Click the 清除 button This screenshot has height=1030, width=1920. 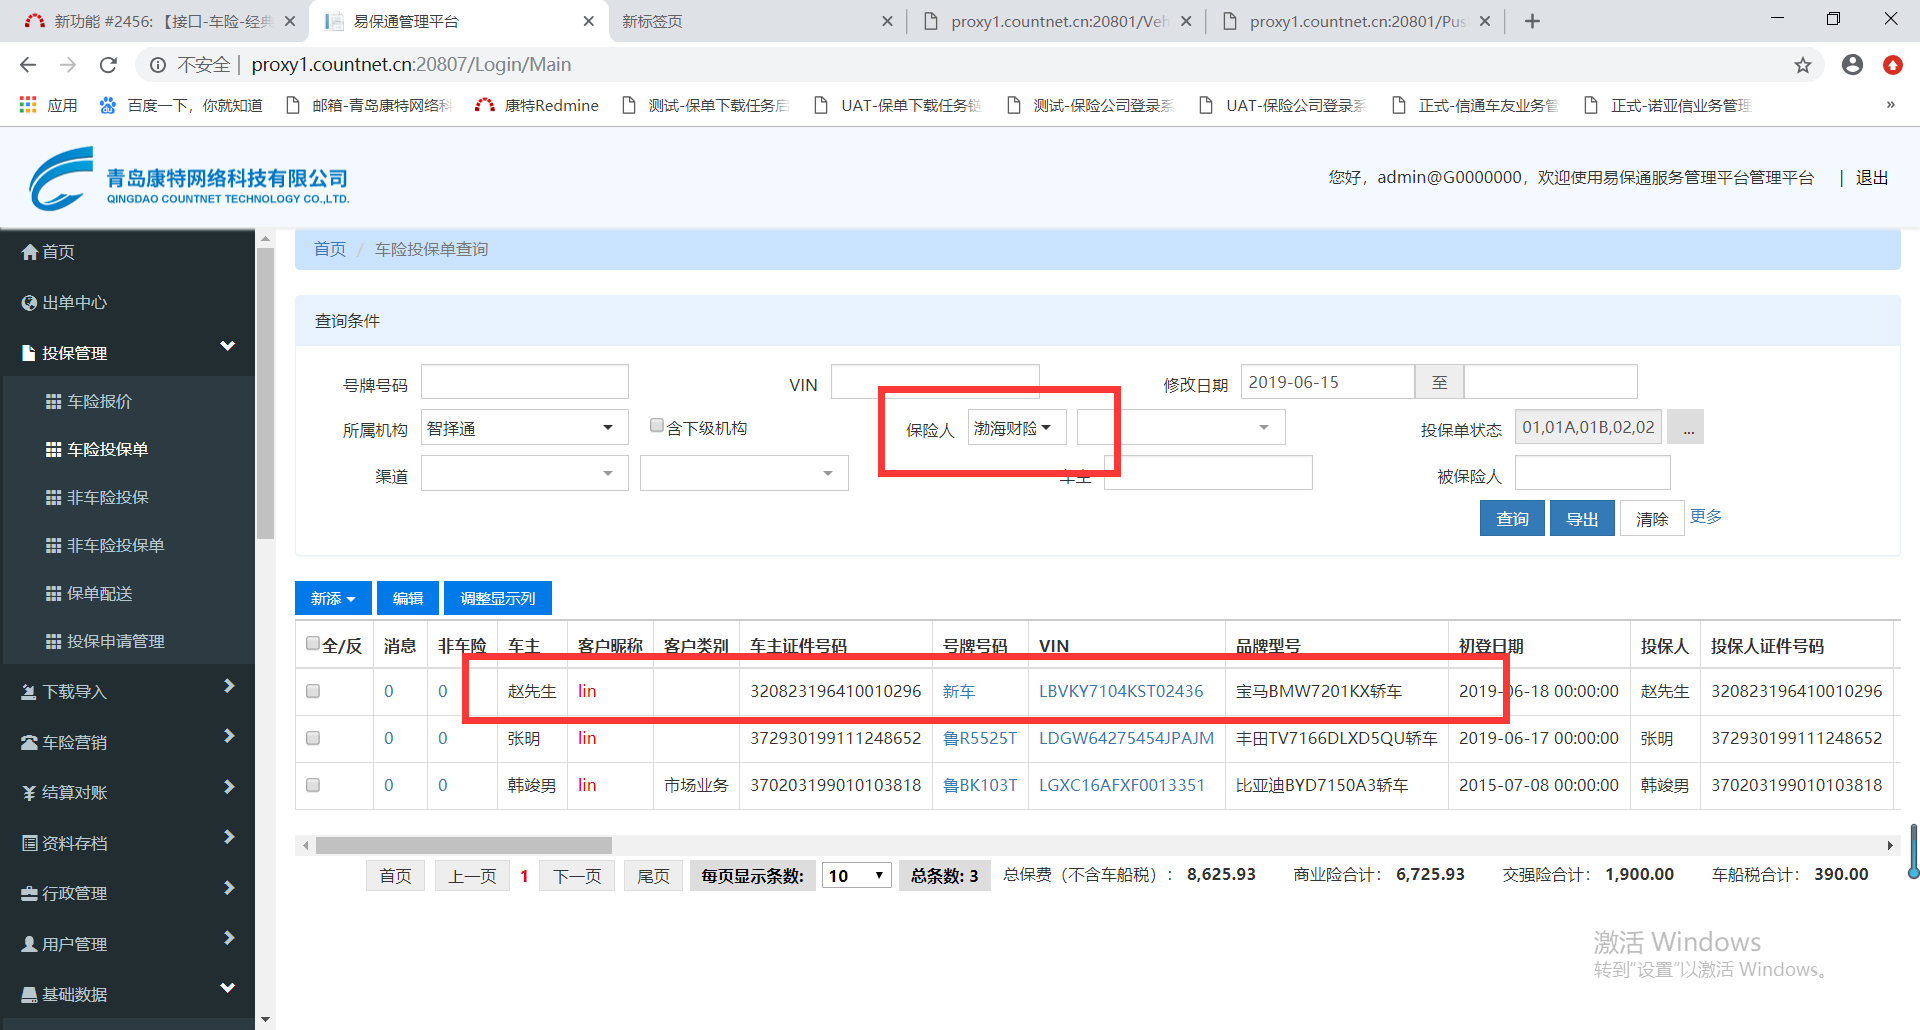pyautogui.click(x=1652, y=519)
